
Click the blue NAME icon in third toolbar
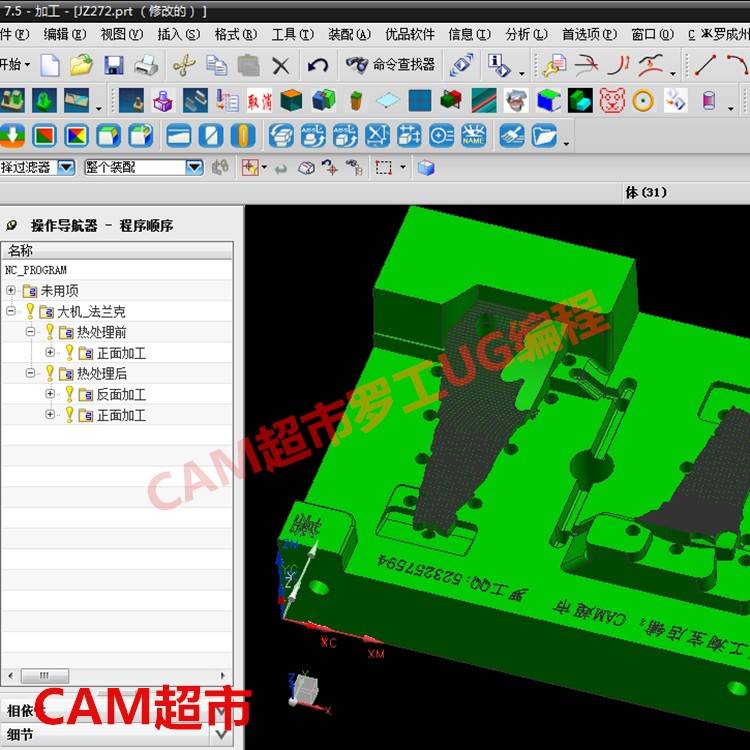(474, 135)
